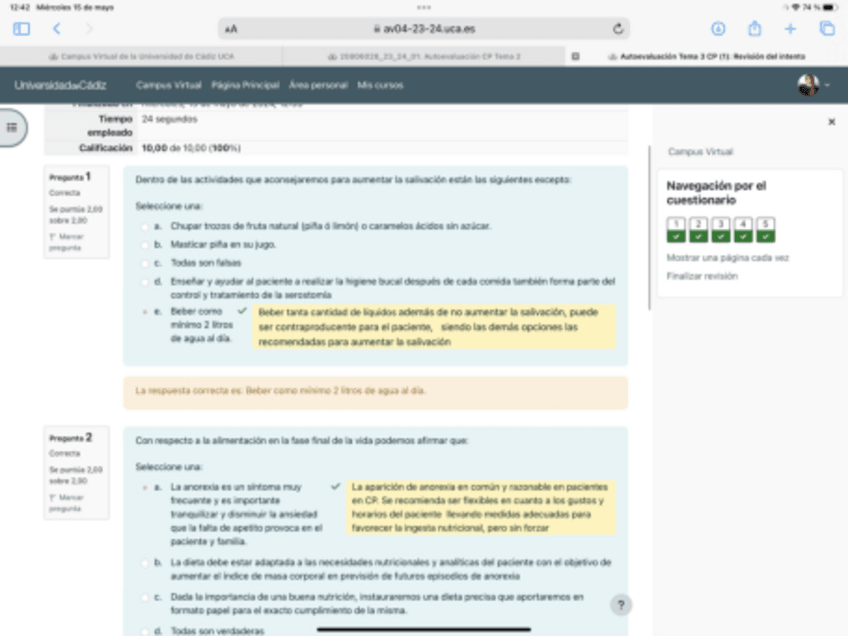This screenshot has width=848, height=636.
Task: Click the Campus Virtual drawer heading
Action: (700, 152)
